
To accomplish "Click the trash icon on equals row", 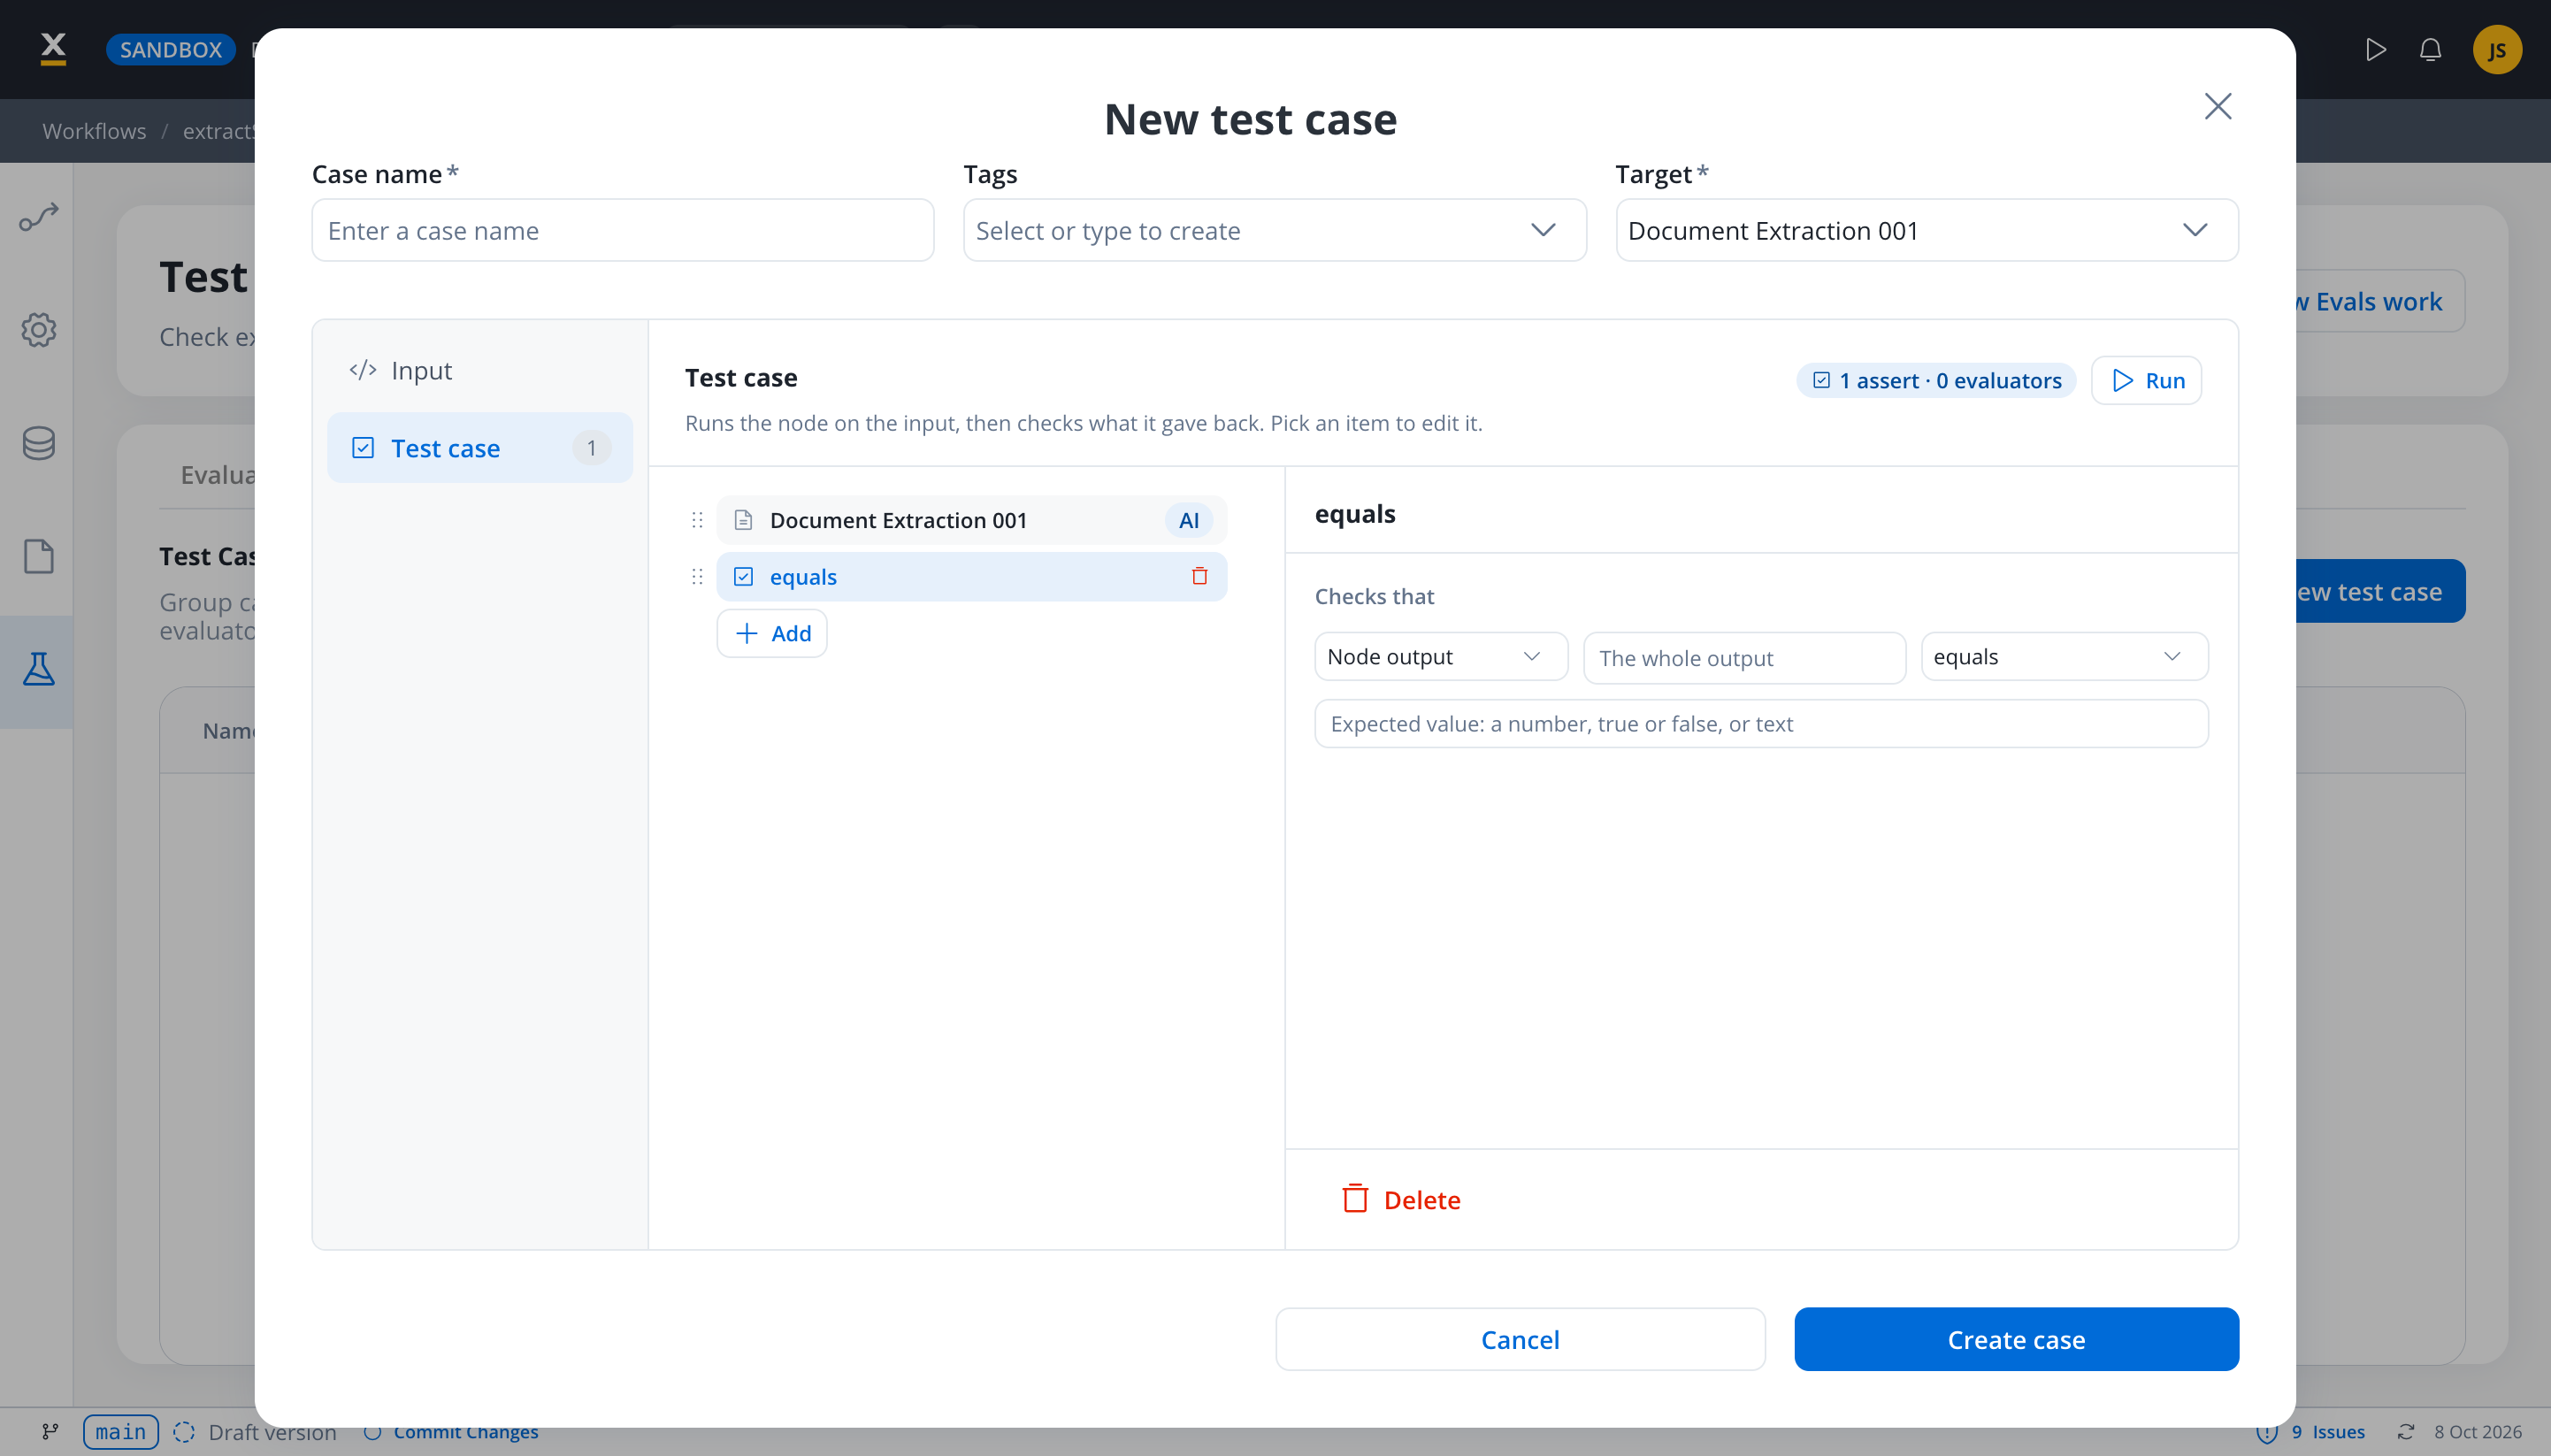I will coord(1199,576).
